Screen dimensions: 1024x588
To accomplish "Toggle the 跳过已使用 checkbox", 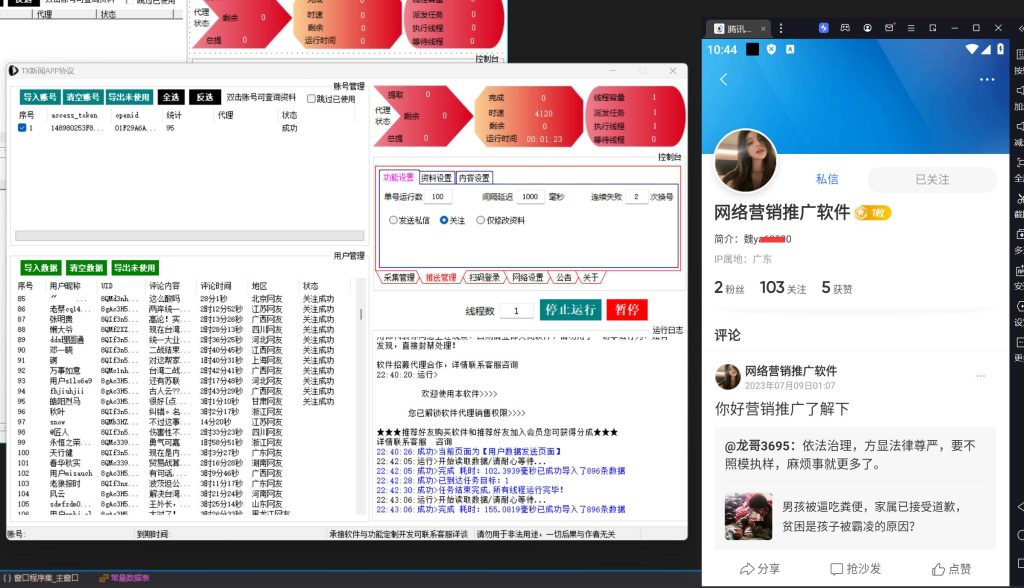I will [x=311, y=99].
